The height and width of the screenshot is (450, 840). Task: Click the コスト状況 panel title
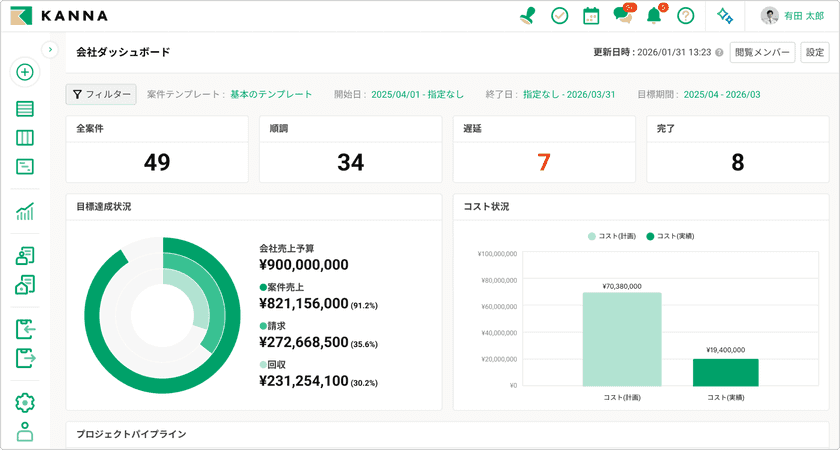(486, 207)
